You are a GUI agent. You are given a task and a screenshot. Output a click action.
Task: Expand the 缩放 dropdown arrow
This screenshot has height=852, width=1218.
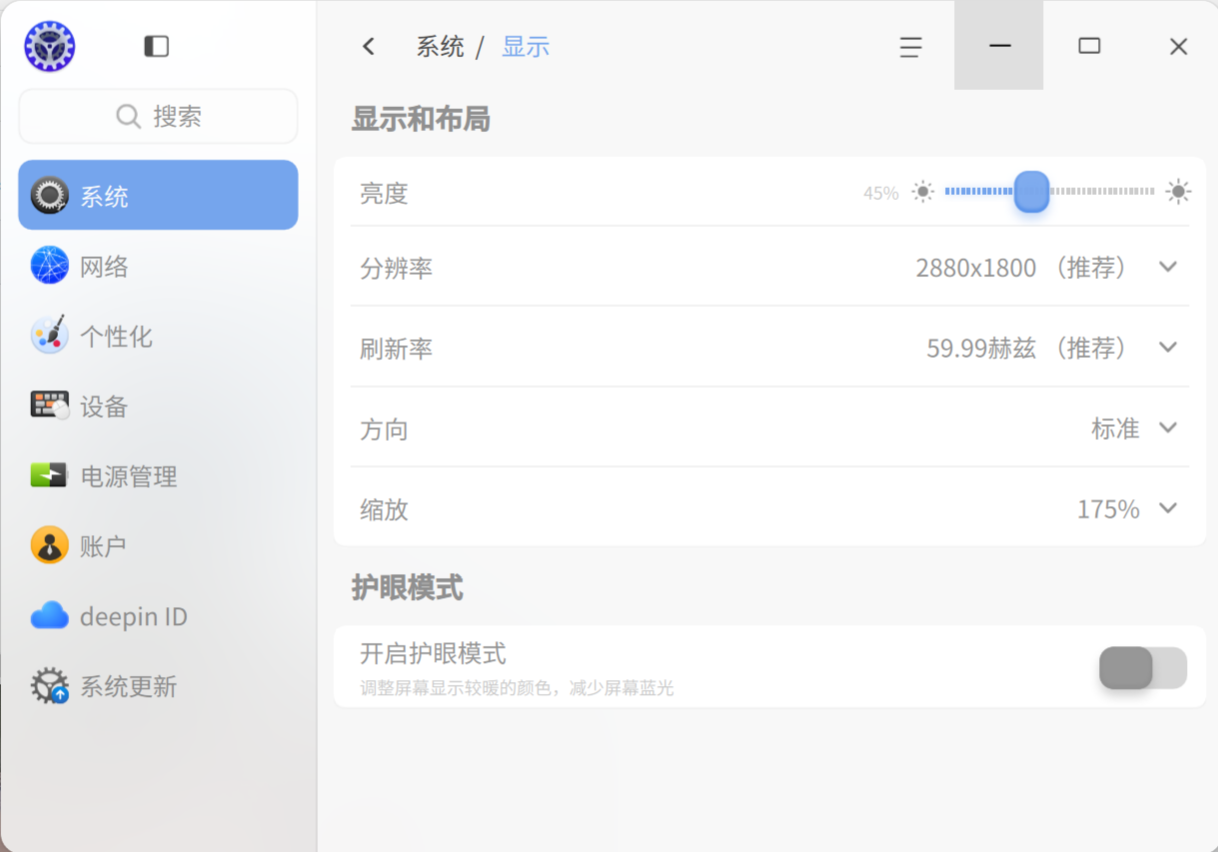click(1168, 508)
